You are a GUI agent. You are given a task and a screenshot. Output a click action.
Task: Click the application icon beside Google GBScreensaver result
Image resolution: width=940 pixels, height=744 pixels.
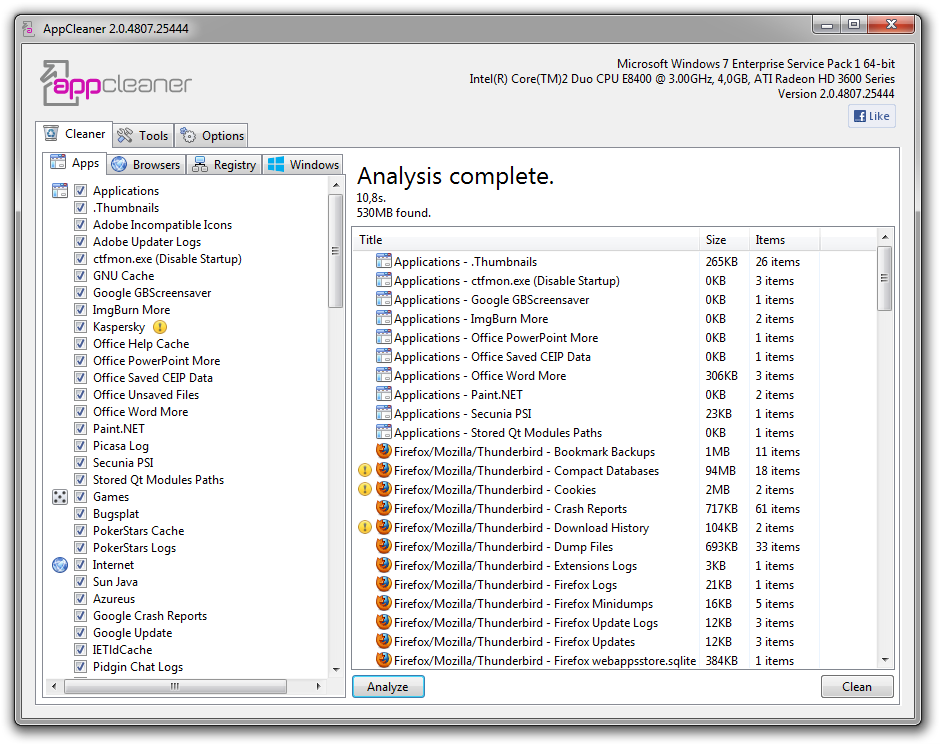click(384, 299)
